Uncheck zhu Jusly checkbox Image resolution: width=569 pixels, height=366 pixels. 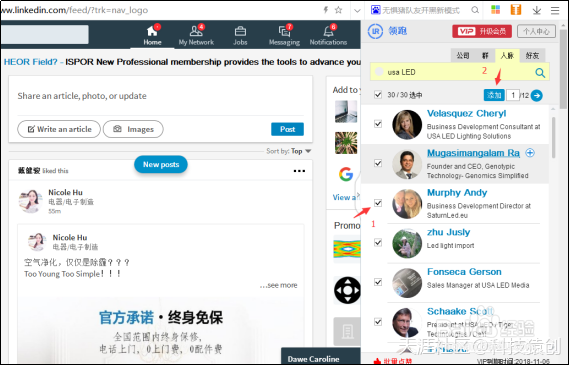pos(378,242)
